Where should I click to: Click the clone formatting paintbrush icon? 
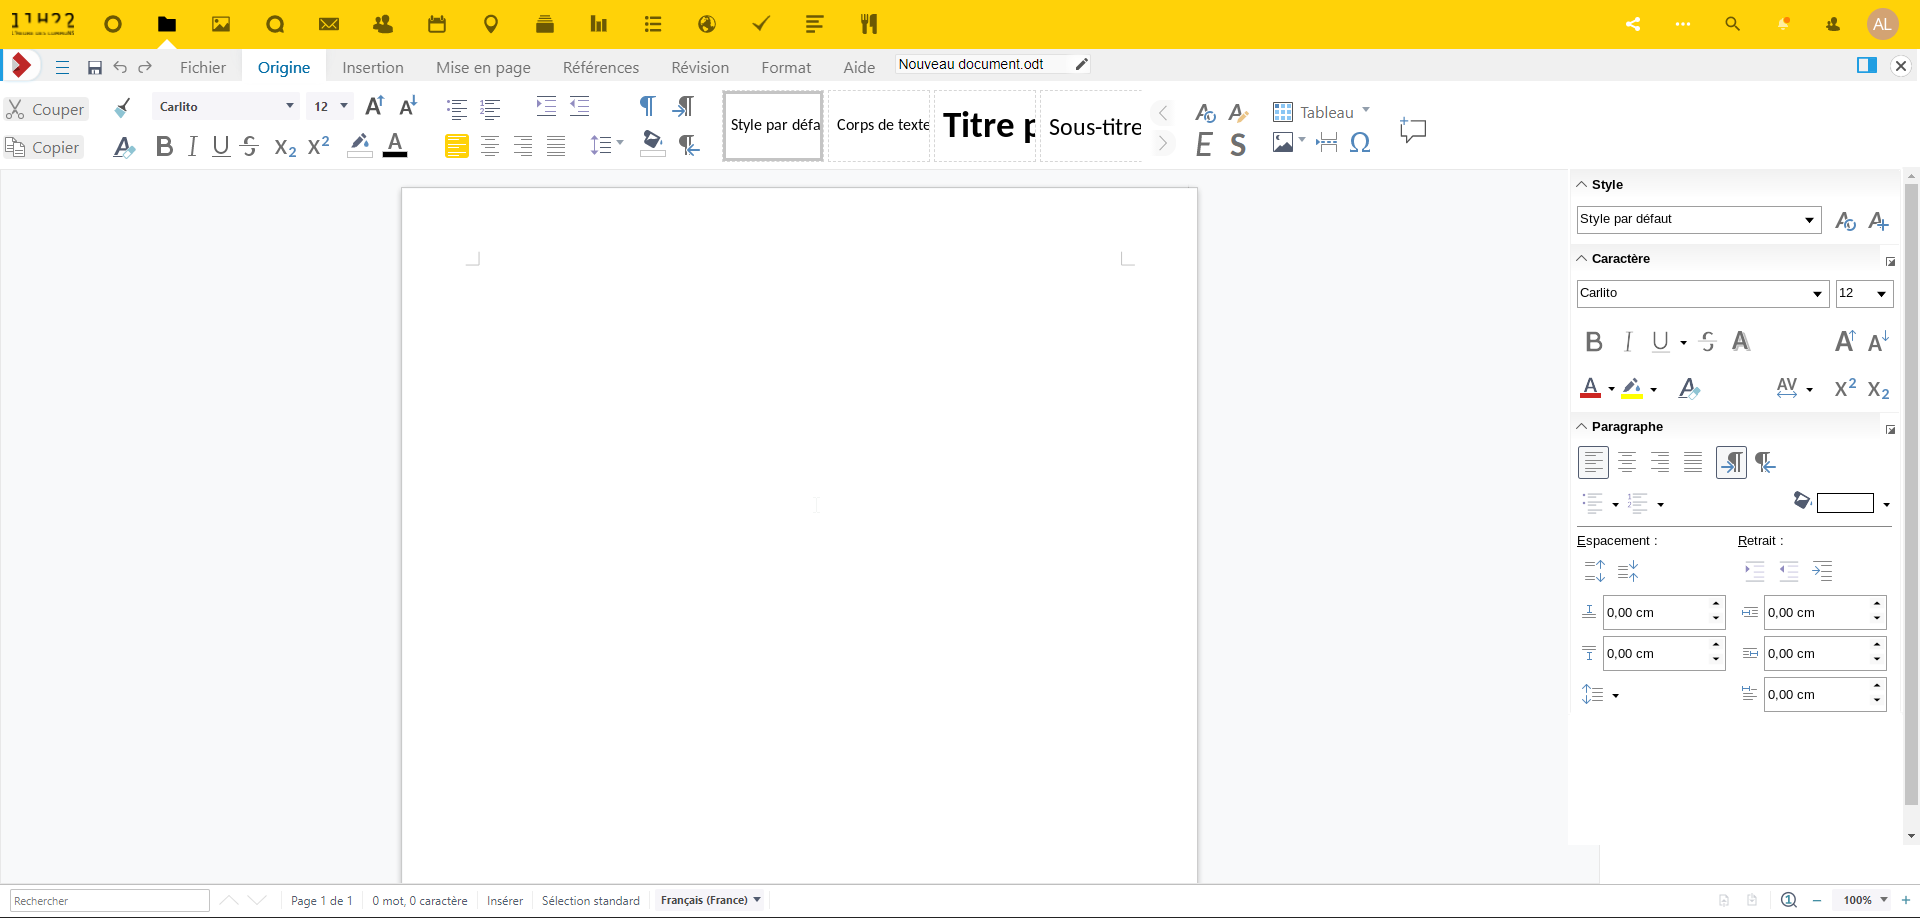123,108
